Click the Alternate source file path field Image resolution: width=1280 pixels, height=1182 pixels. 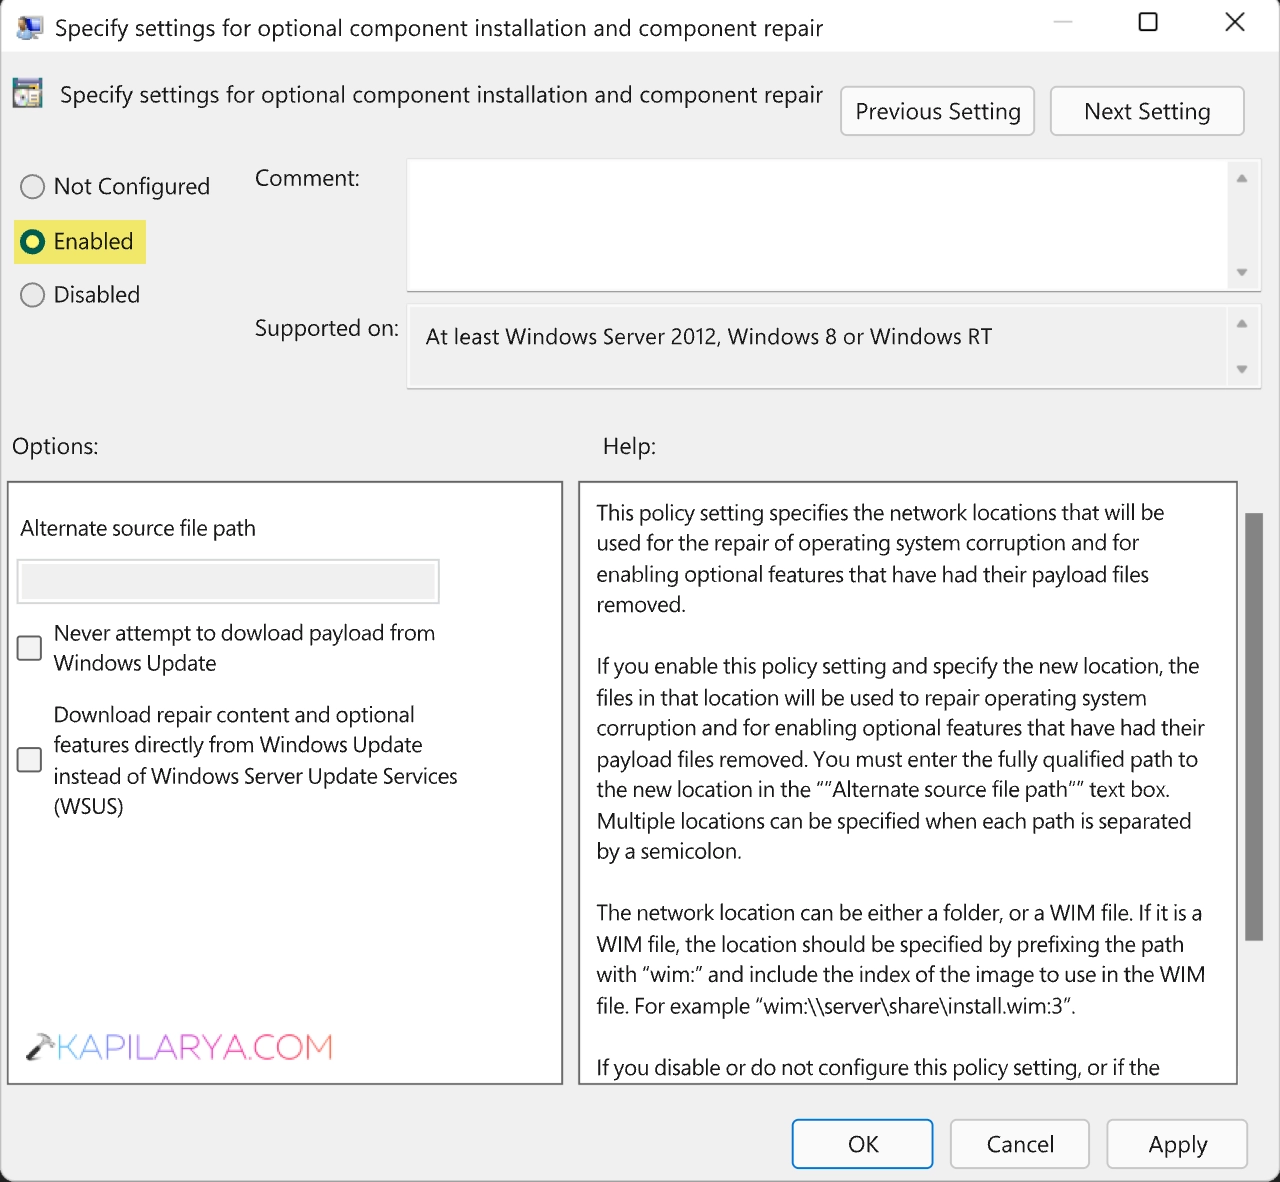point(228,581)
